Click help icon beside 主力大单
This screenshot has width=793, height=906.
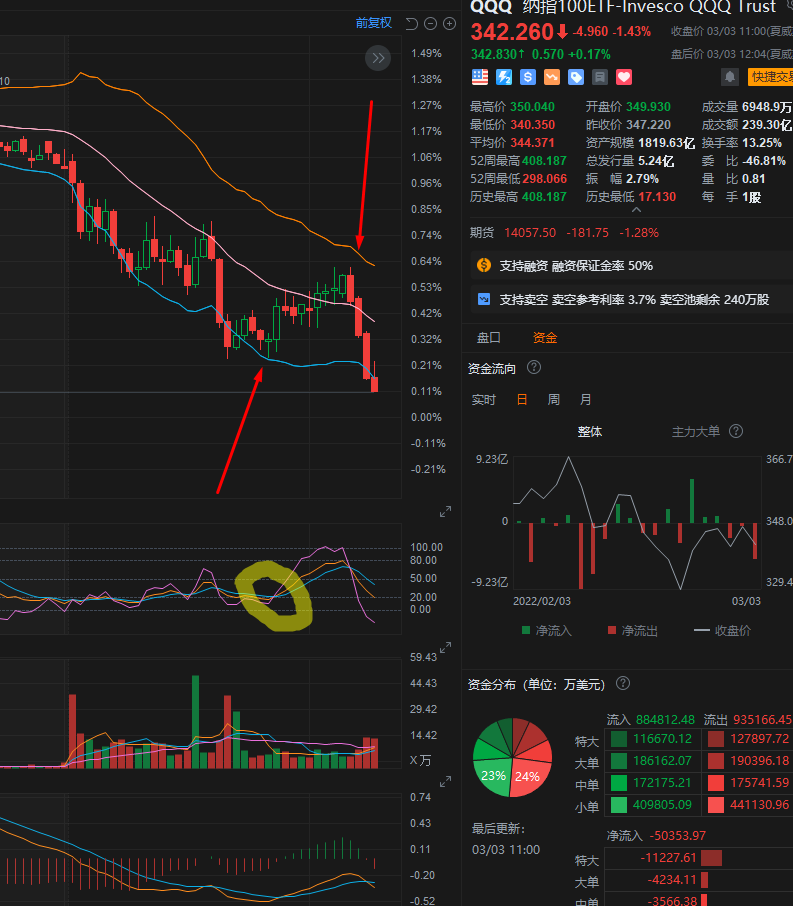click(x=736, y=431)
